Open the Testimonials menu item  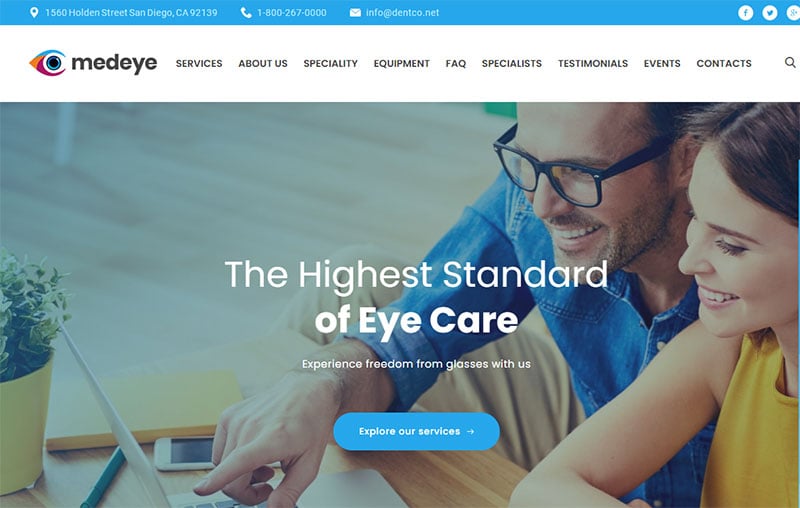click(x=593, y=63)
